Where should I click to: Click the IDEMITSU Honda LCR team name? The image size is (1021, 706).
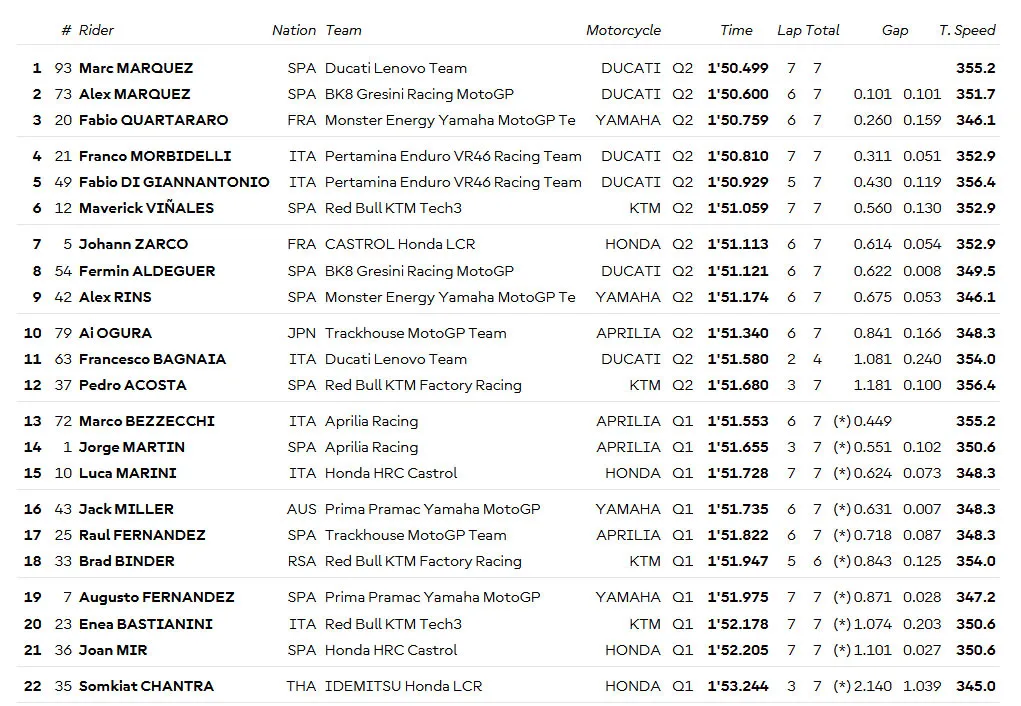click(x=404, y=686)
